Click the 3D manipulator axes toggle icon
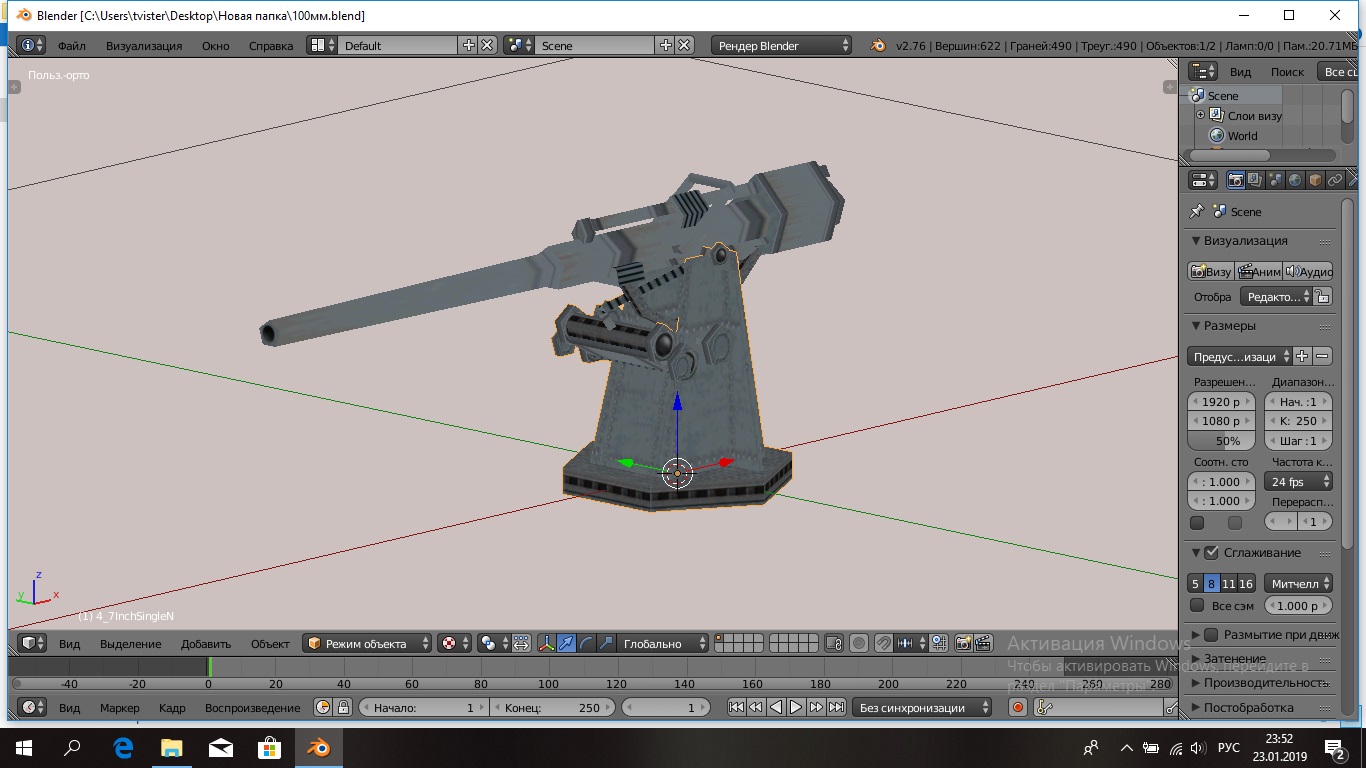 tap(546, 644)
